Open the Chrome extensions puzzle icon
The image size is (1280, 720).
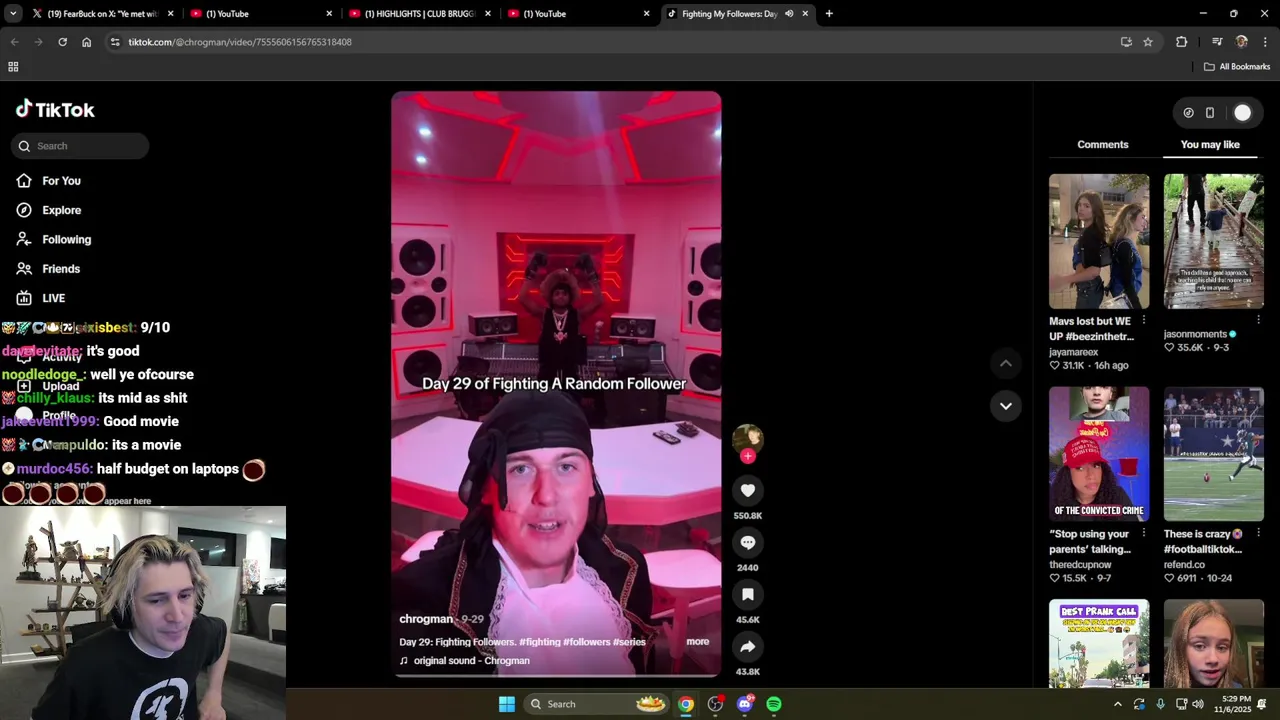(x=1182, y=42)
